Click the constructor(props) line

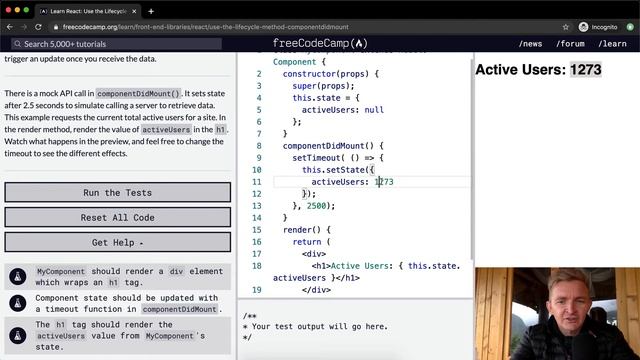(x=331, y=74)
